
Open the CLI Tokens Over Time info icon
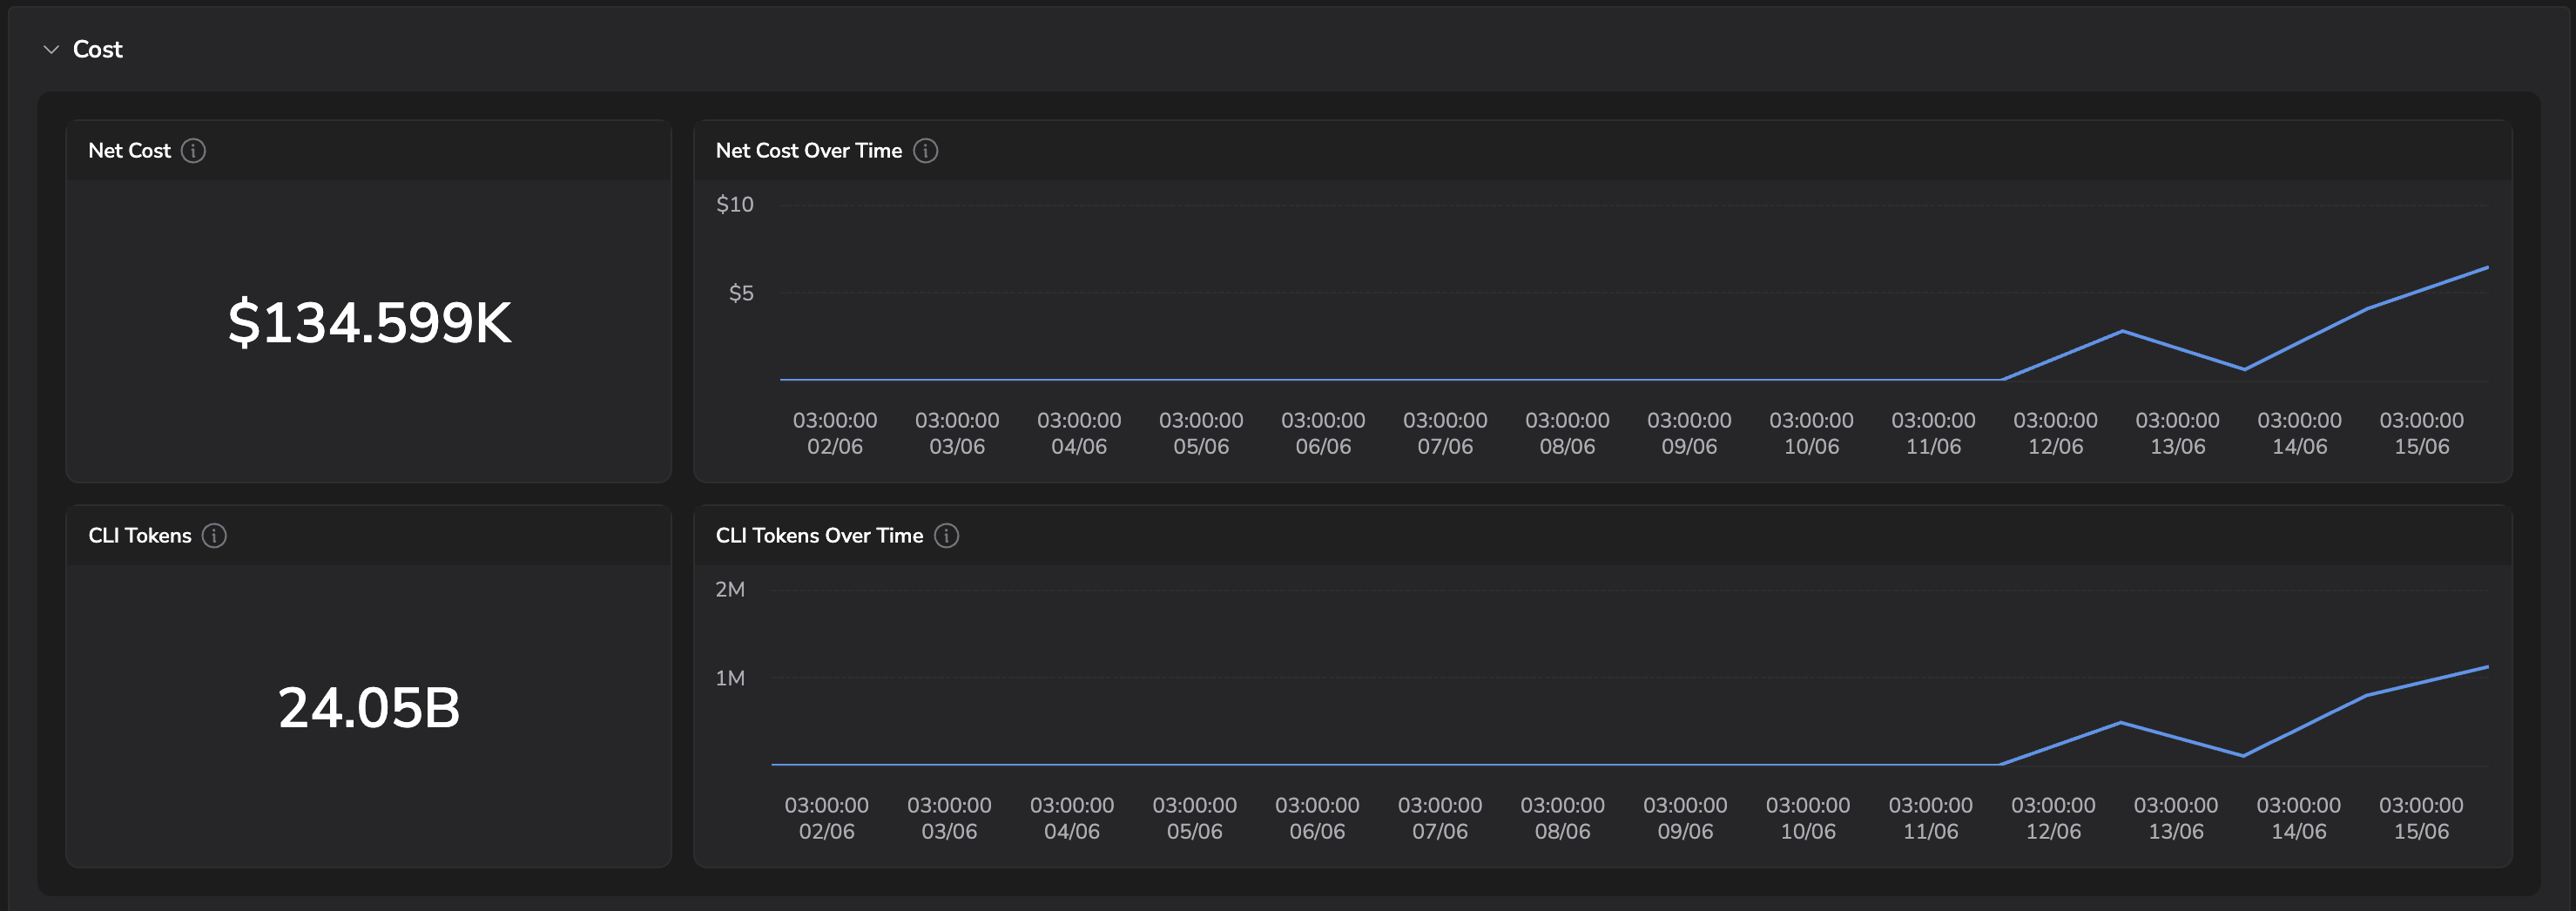[947, 536]
